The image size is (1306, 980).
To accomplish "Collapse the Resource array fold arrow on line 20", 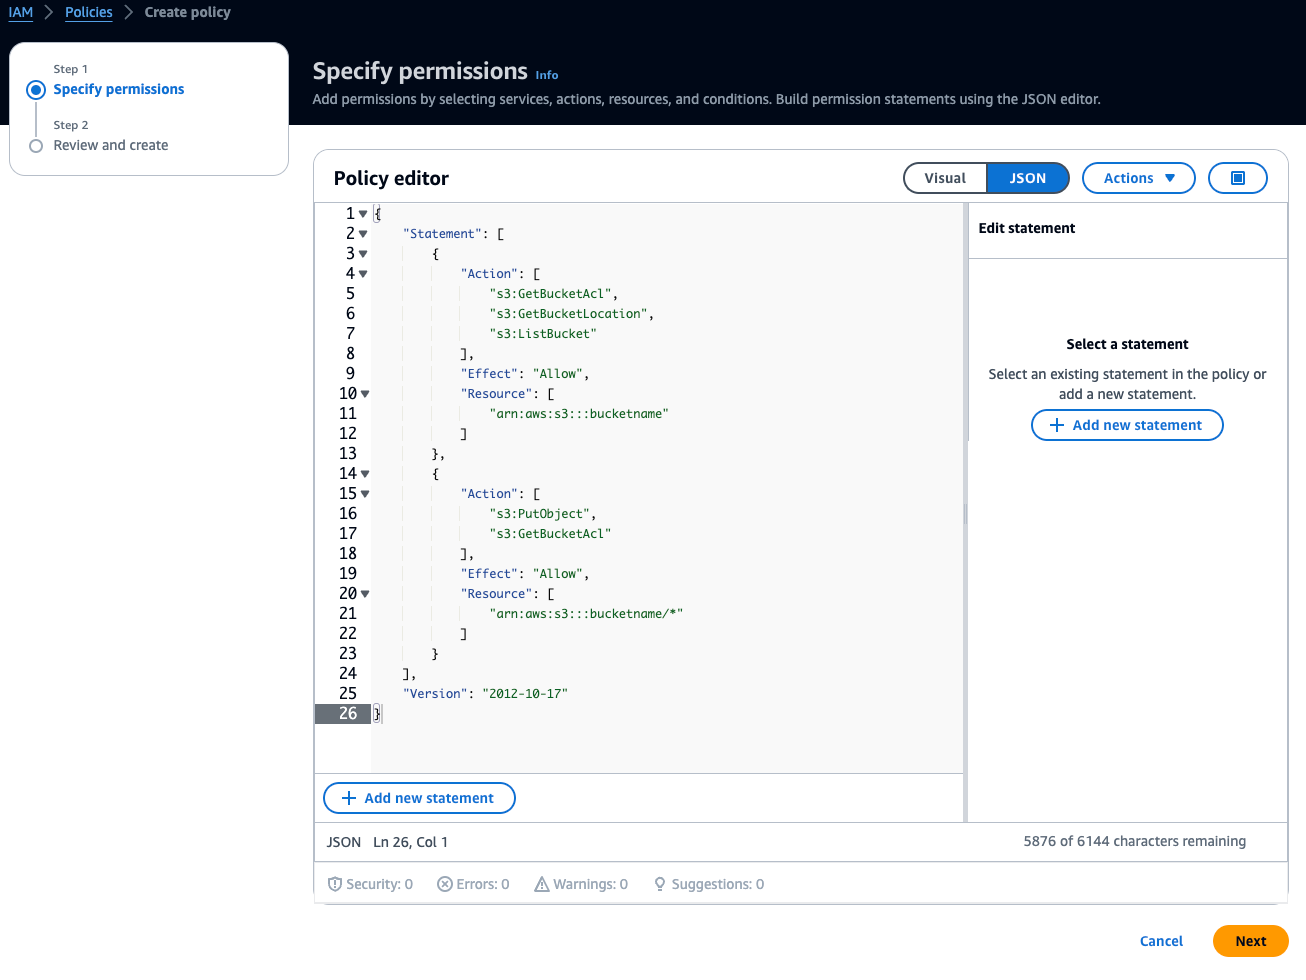I will pos(366,593).
